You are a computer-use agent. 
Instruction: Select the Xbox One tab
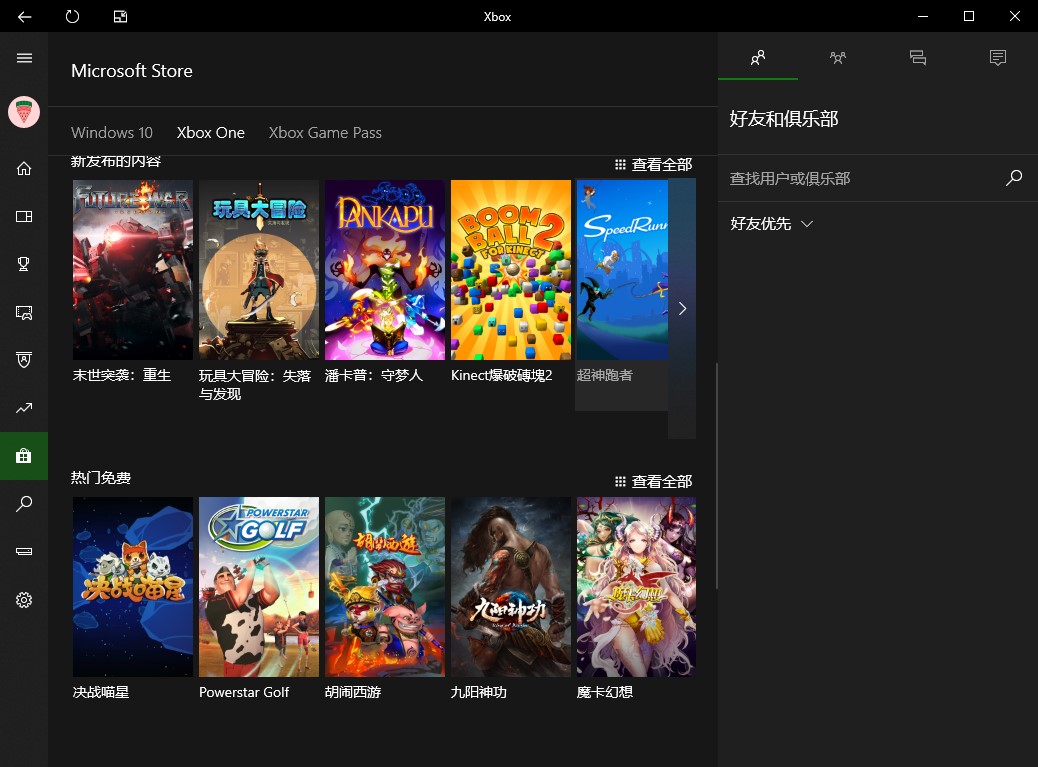tap(211, 132)
